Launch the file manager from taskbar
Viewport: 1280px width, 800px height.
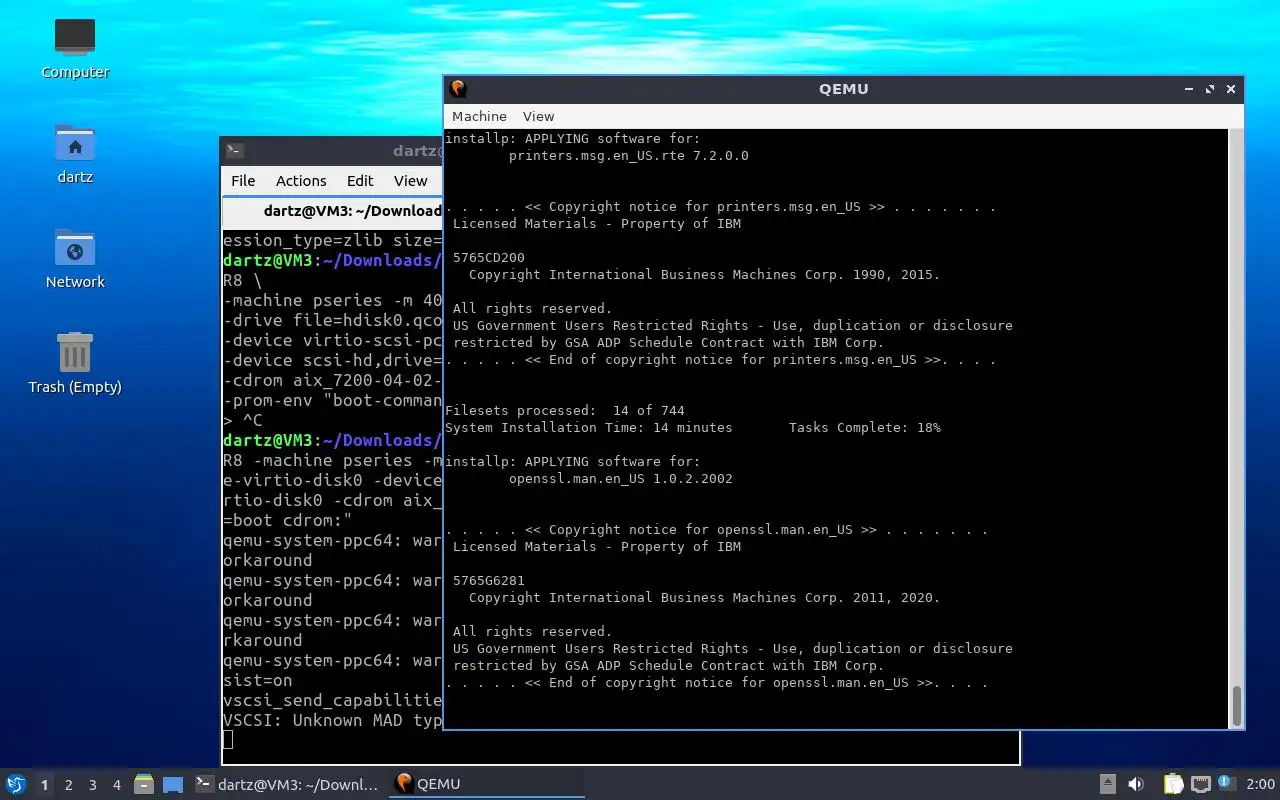144,784
